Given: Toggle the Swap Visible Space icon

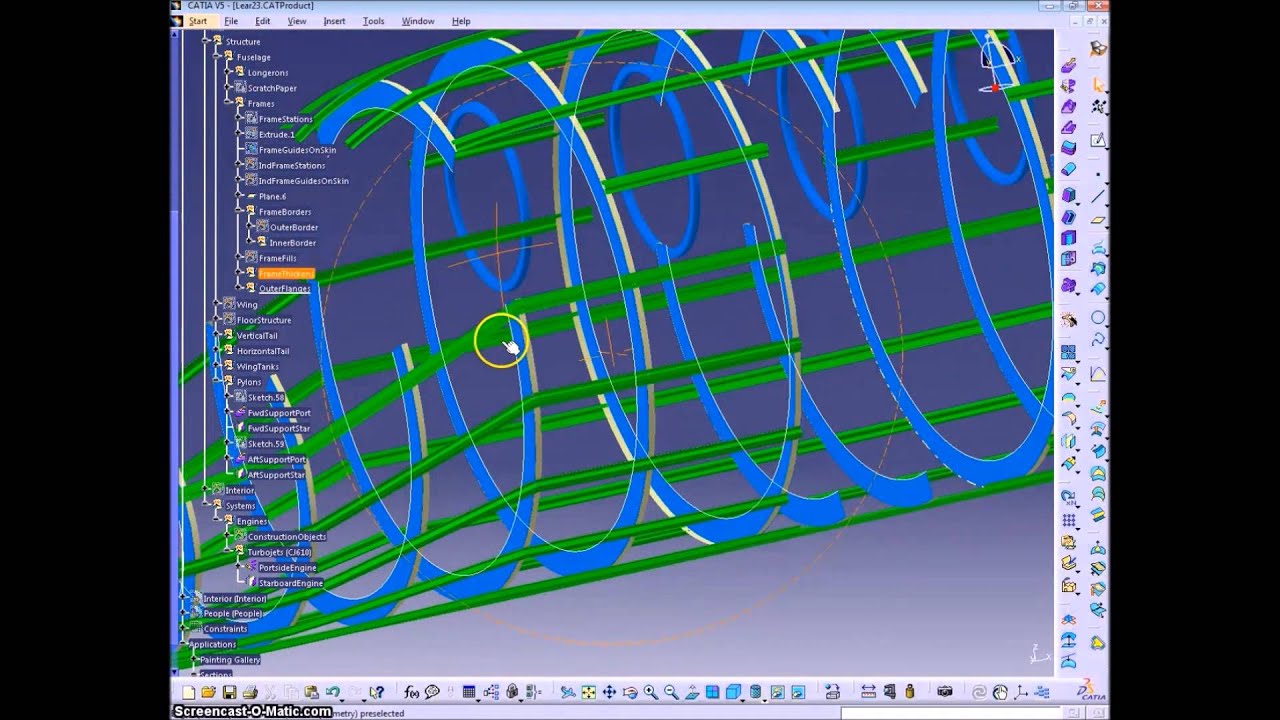Looking at the screenshot, I should 798,692.
